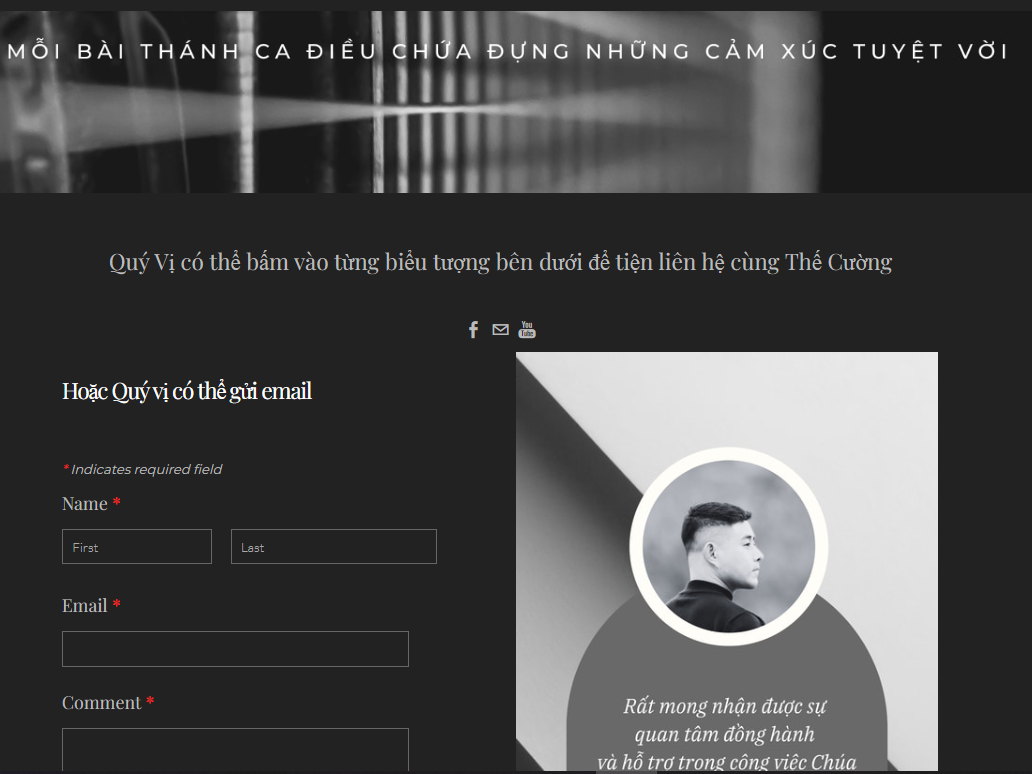Open the YouTube channel icon
Viewport: 1032px width, 774px height.
[527, 330]
